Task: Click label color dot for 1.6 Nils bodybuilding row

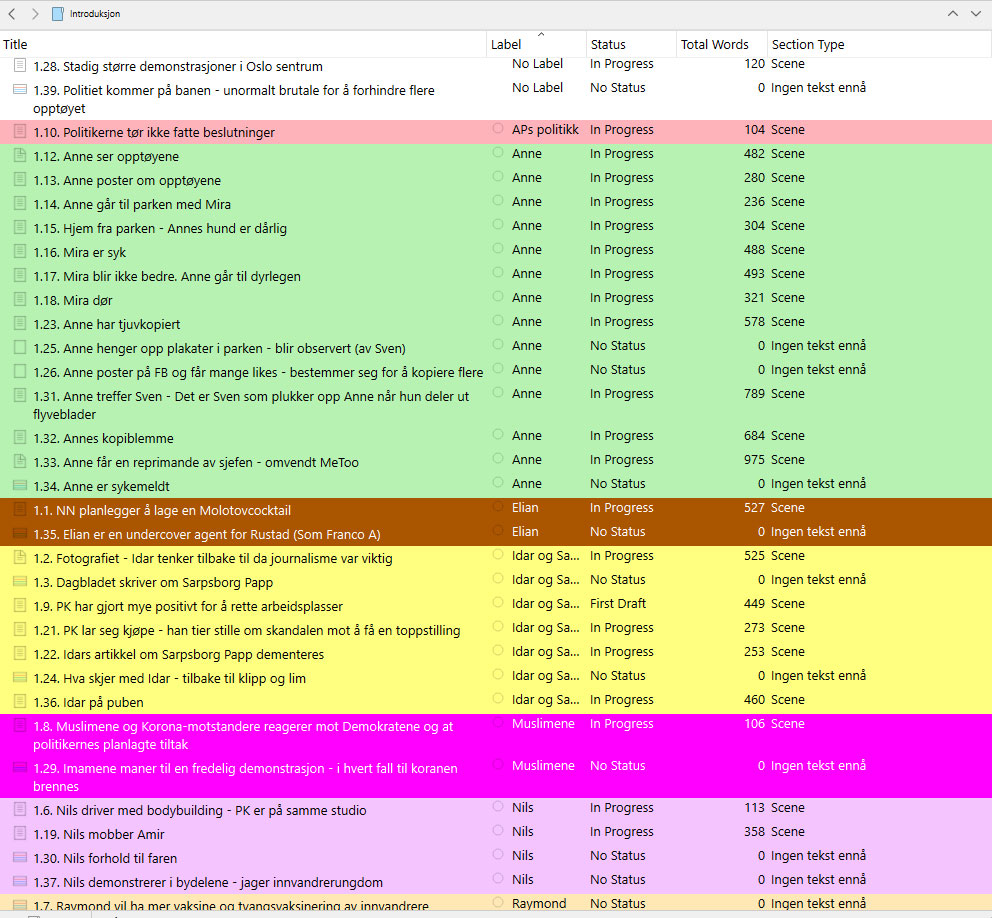Action: [499, 807]
